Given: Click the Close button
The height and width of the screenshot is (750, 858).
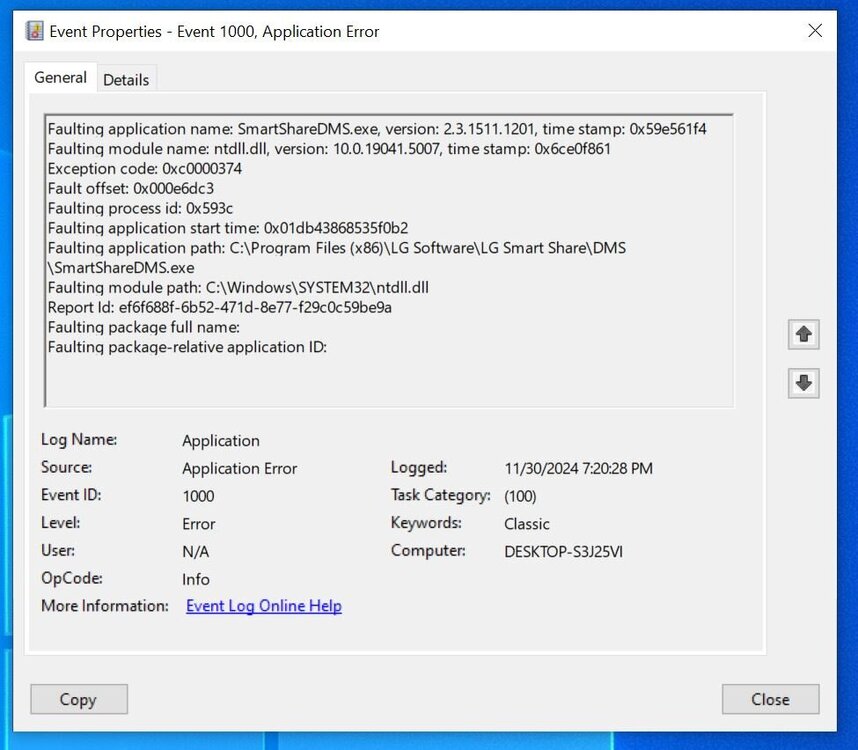Looking at the screenshot, I should tap(770, 699).
